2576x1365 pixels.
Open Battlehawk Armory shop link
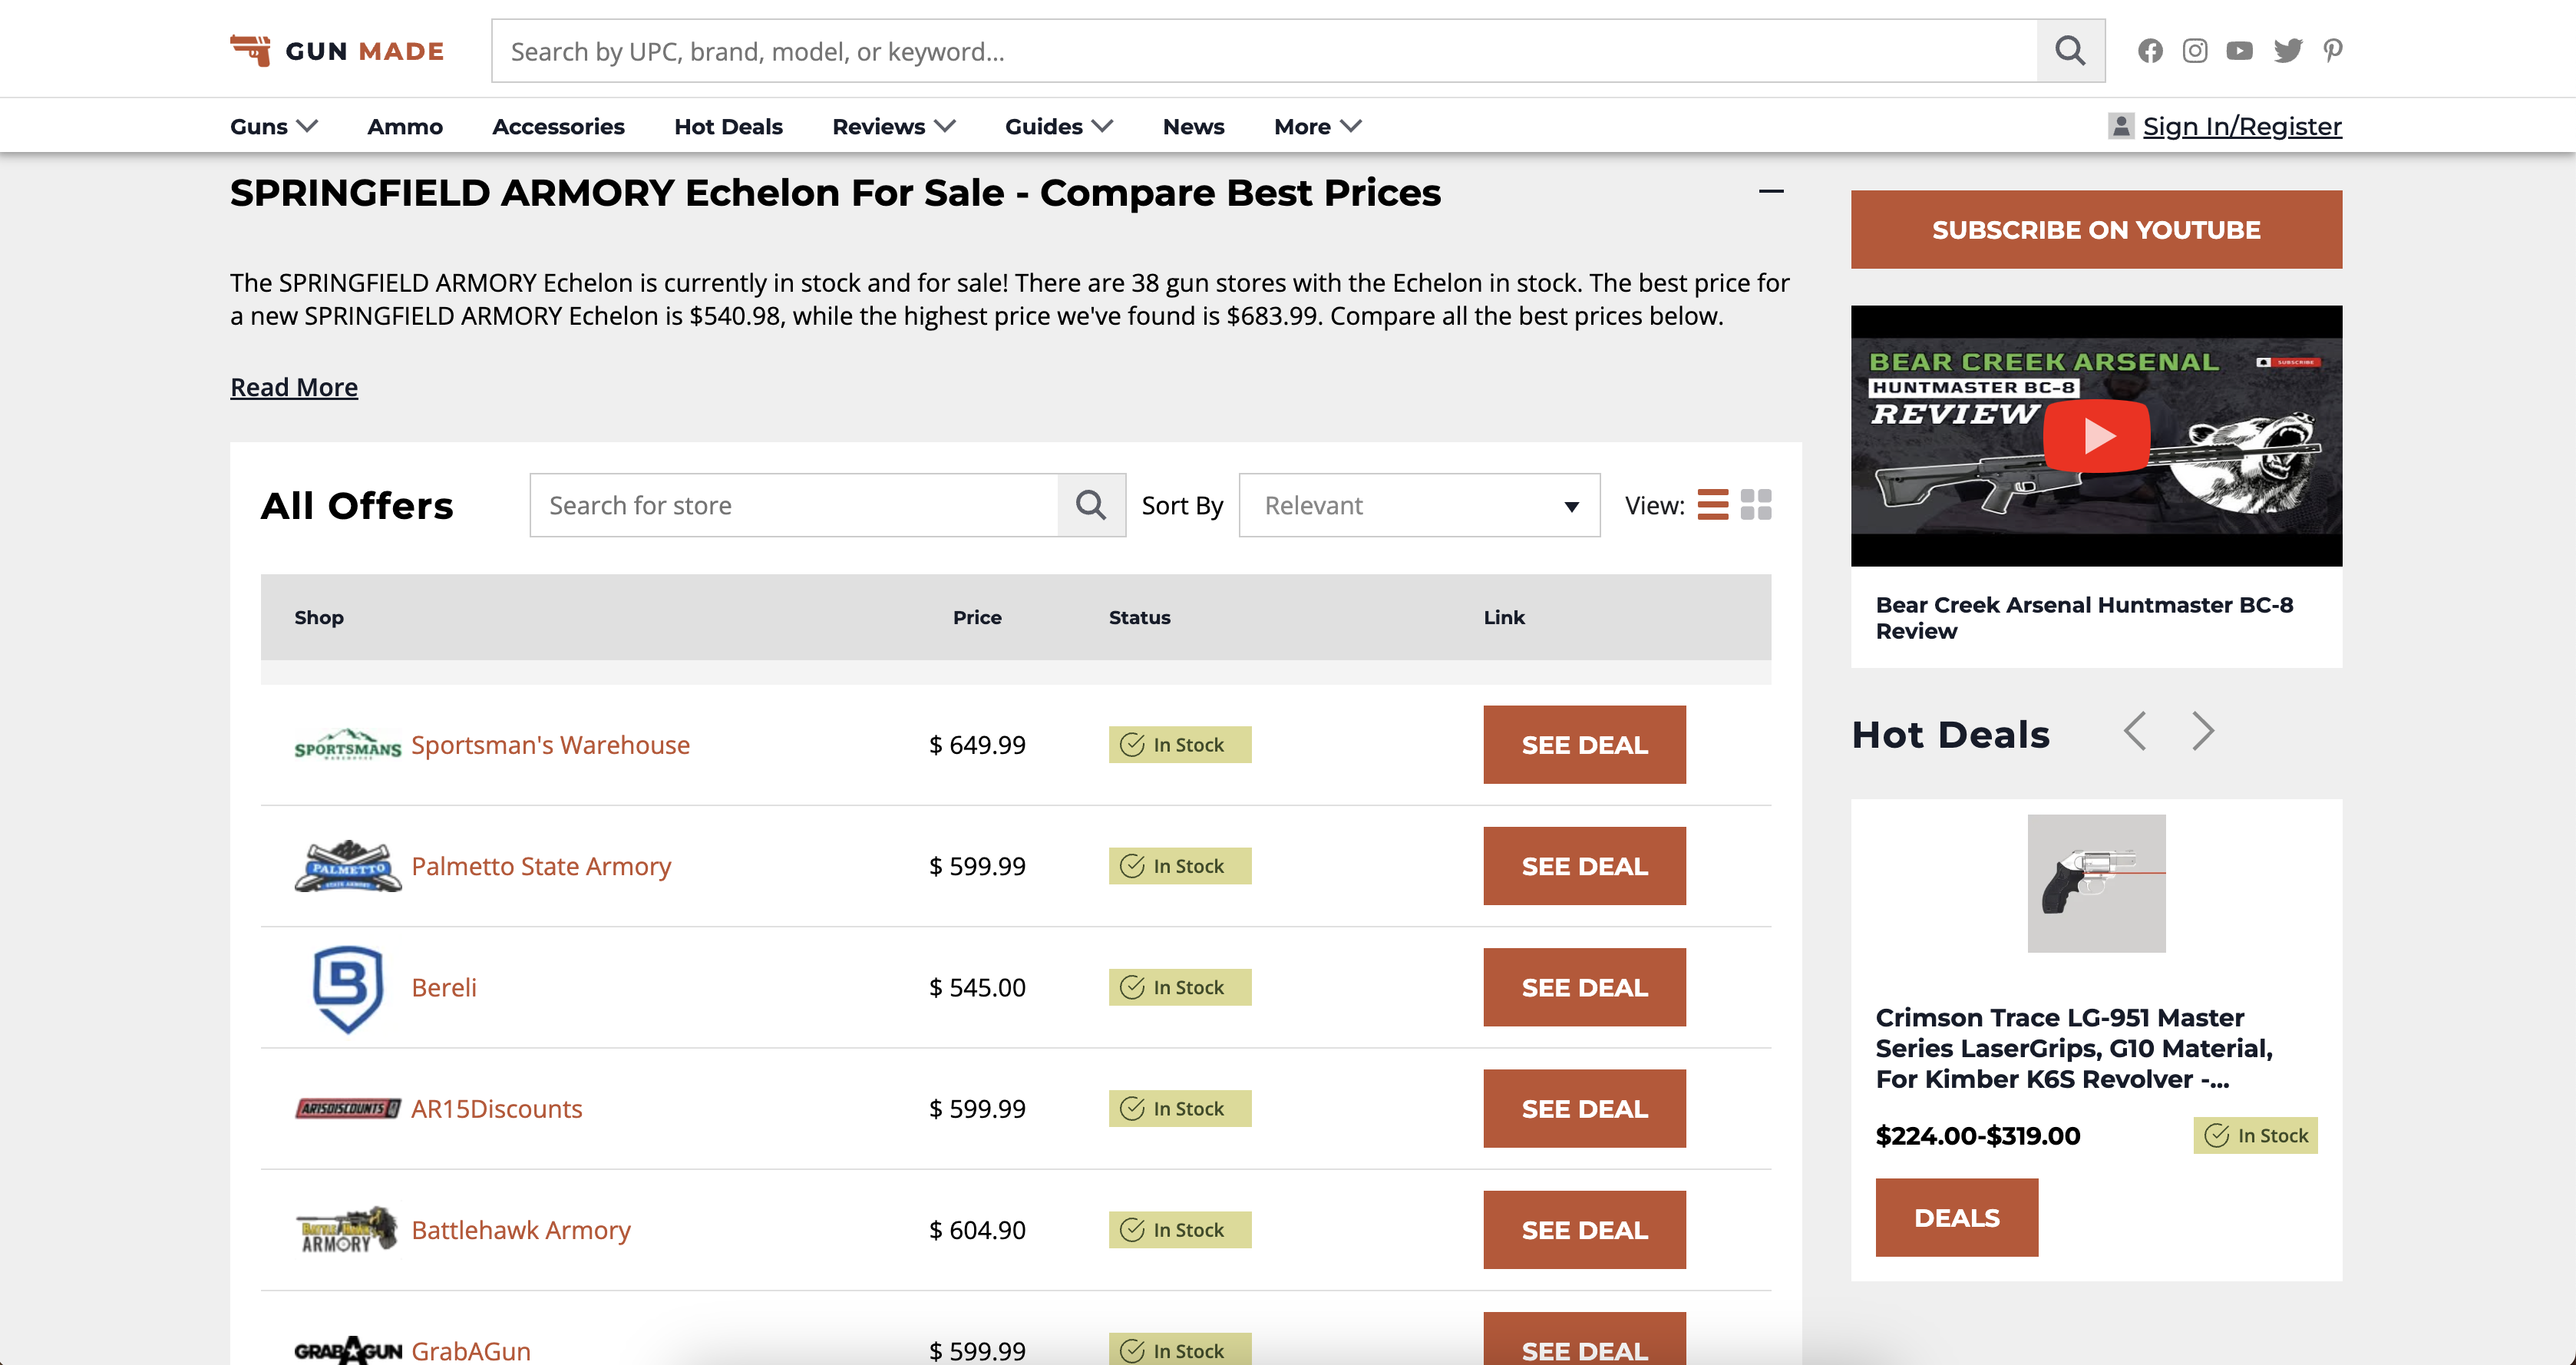pyautogui.click(x=521, y=1230)
